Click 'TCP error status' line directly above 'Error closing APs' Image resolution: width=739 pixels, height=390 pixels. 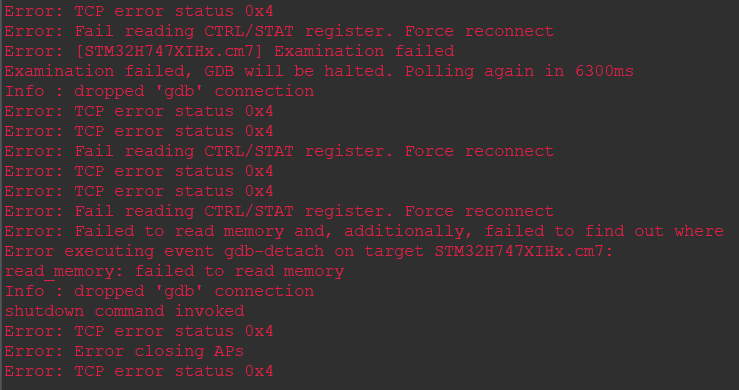coord(139,331)
